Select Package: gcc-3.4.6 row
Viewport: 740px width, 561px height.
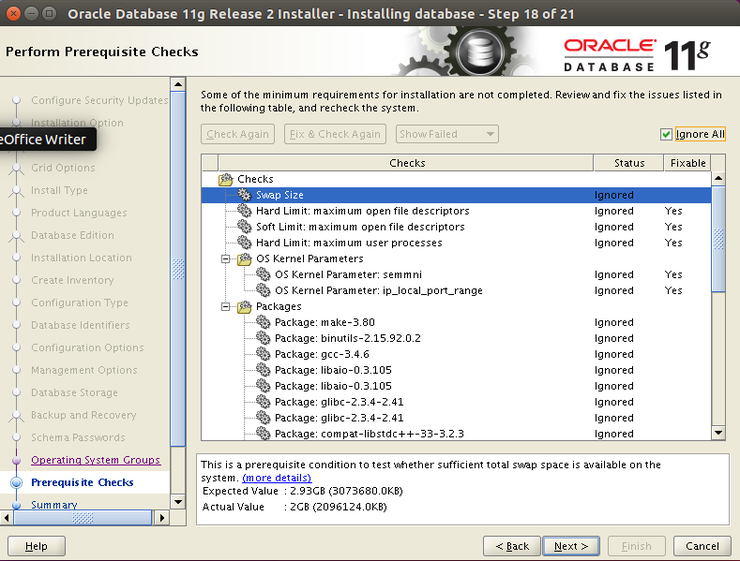pyautogui.click(x=456, y=354)
